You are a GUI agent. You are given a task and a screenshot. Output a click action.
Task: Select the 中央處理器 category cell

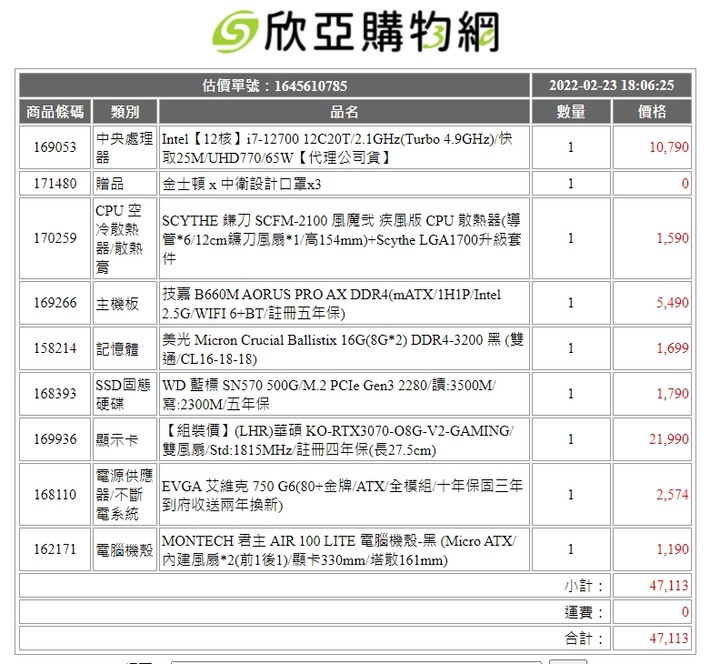pos(125,147)
